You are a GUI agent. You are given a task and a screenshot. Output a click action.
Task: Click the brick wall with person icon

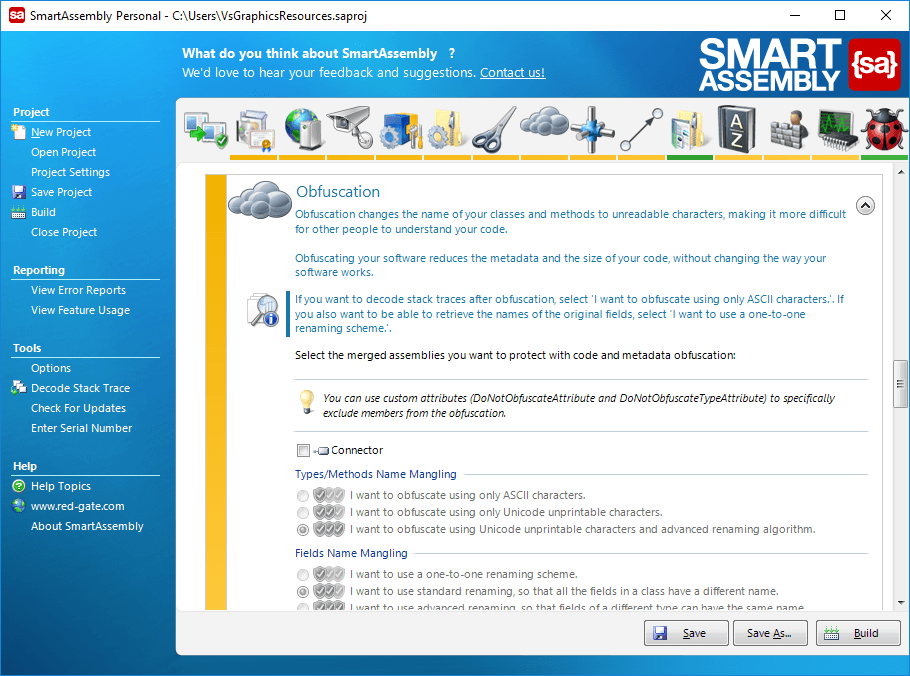[x=788, y=130]
